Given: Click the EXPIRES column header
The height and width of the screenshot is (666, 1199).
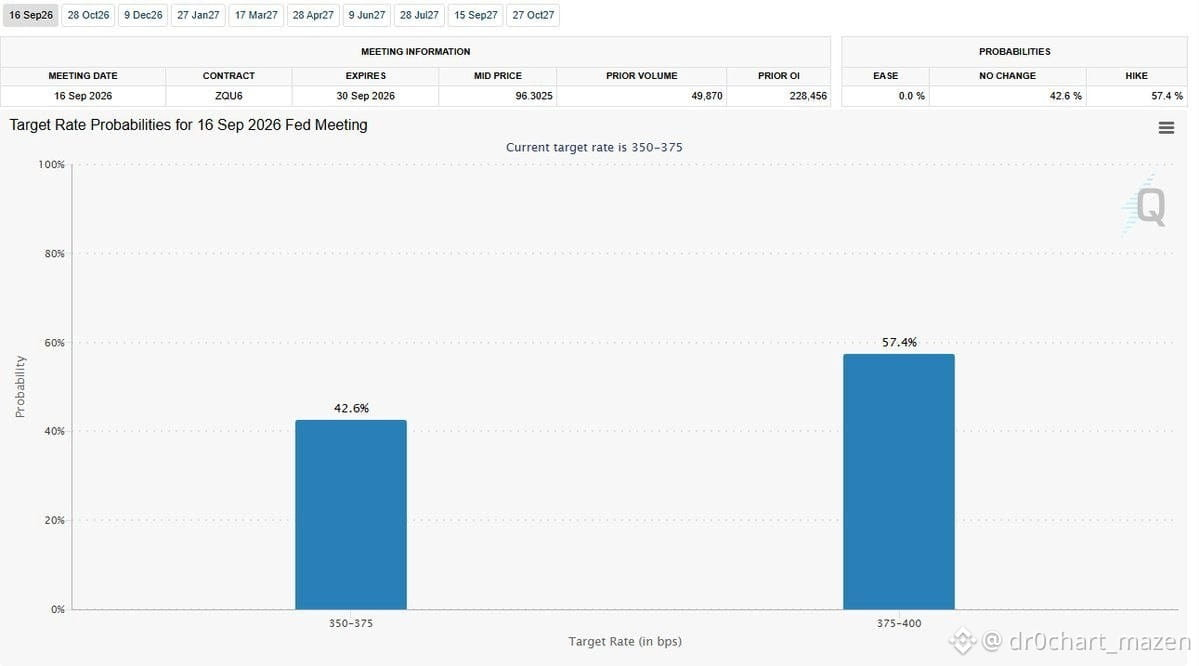Looking at the screenshot, I should click(x=366, y=76).
